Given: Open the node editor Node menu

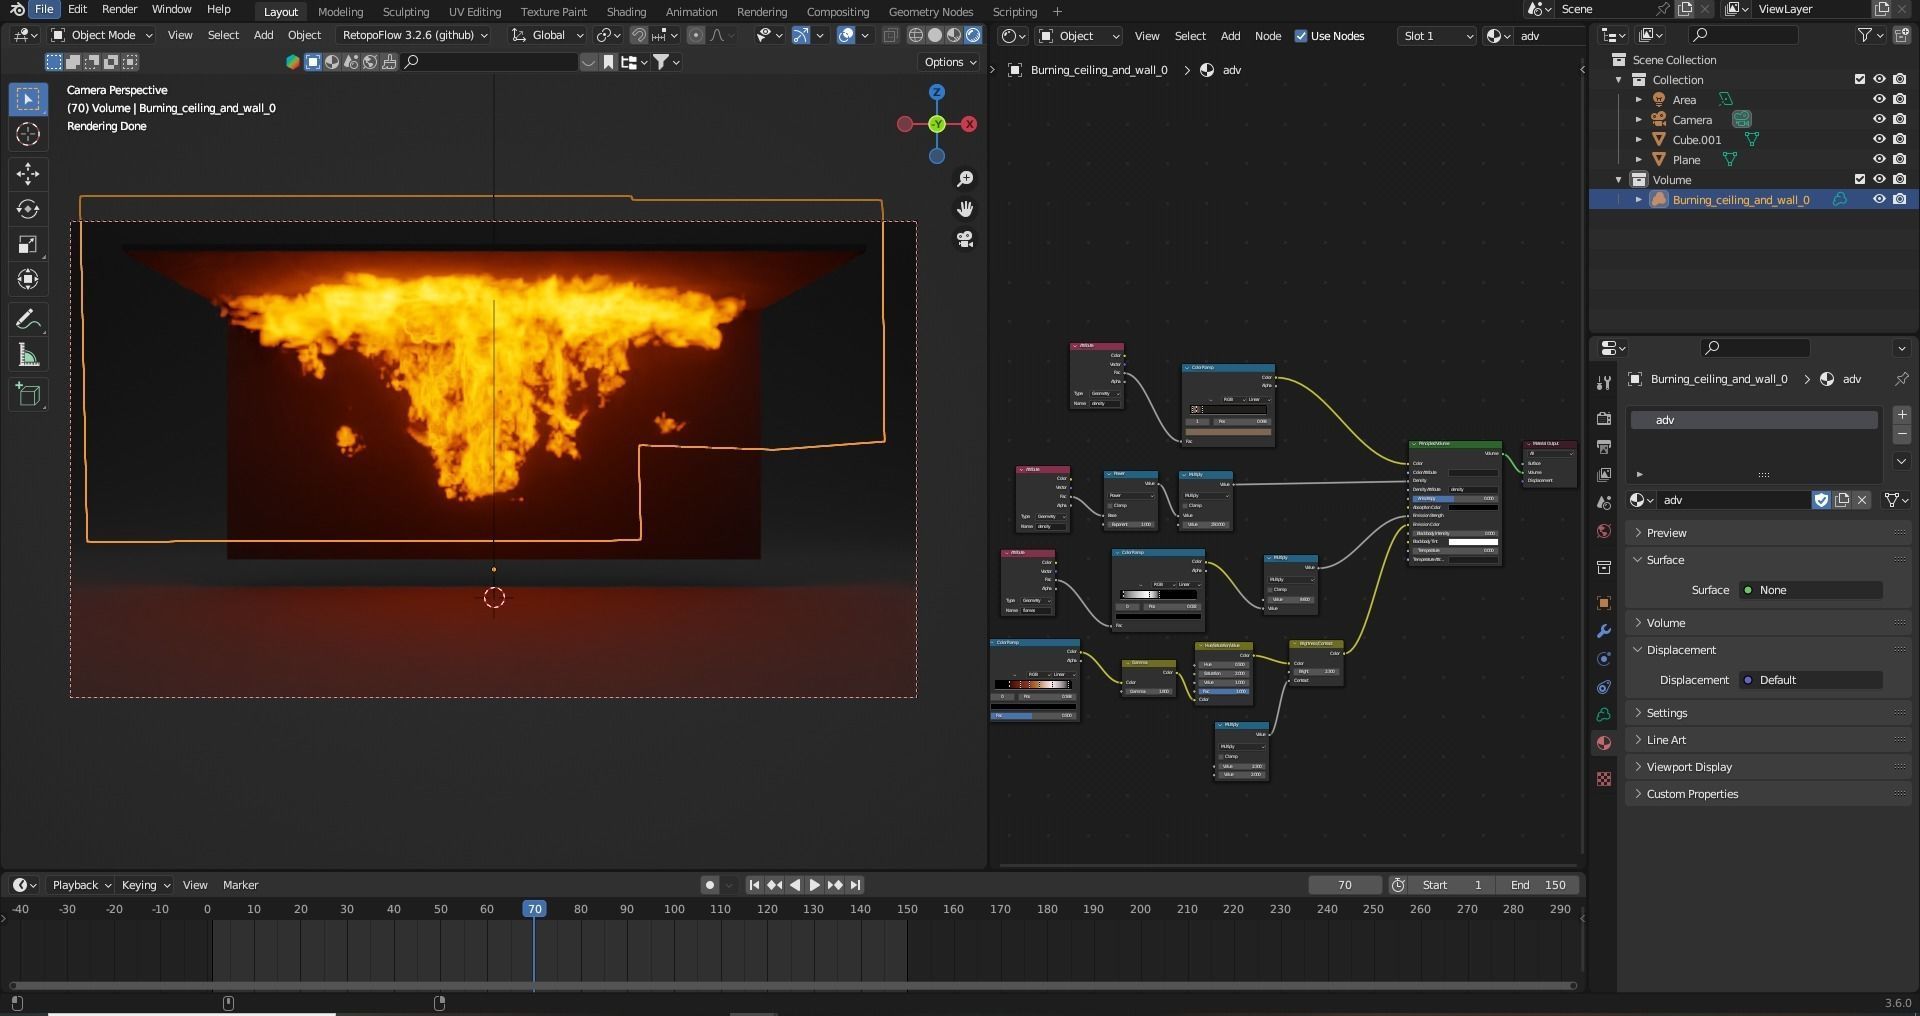Looking at the screenshot, I should [x=1268, y=36].
